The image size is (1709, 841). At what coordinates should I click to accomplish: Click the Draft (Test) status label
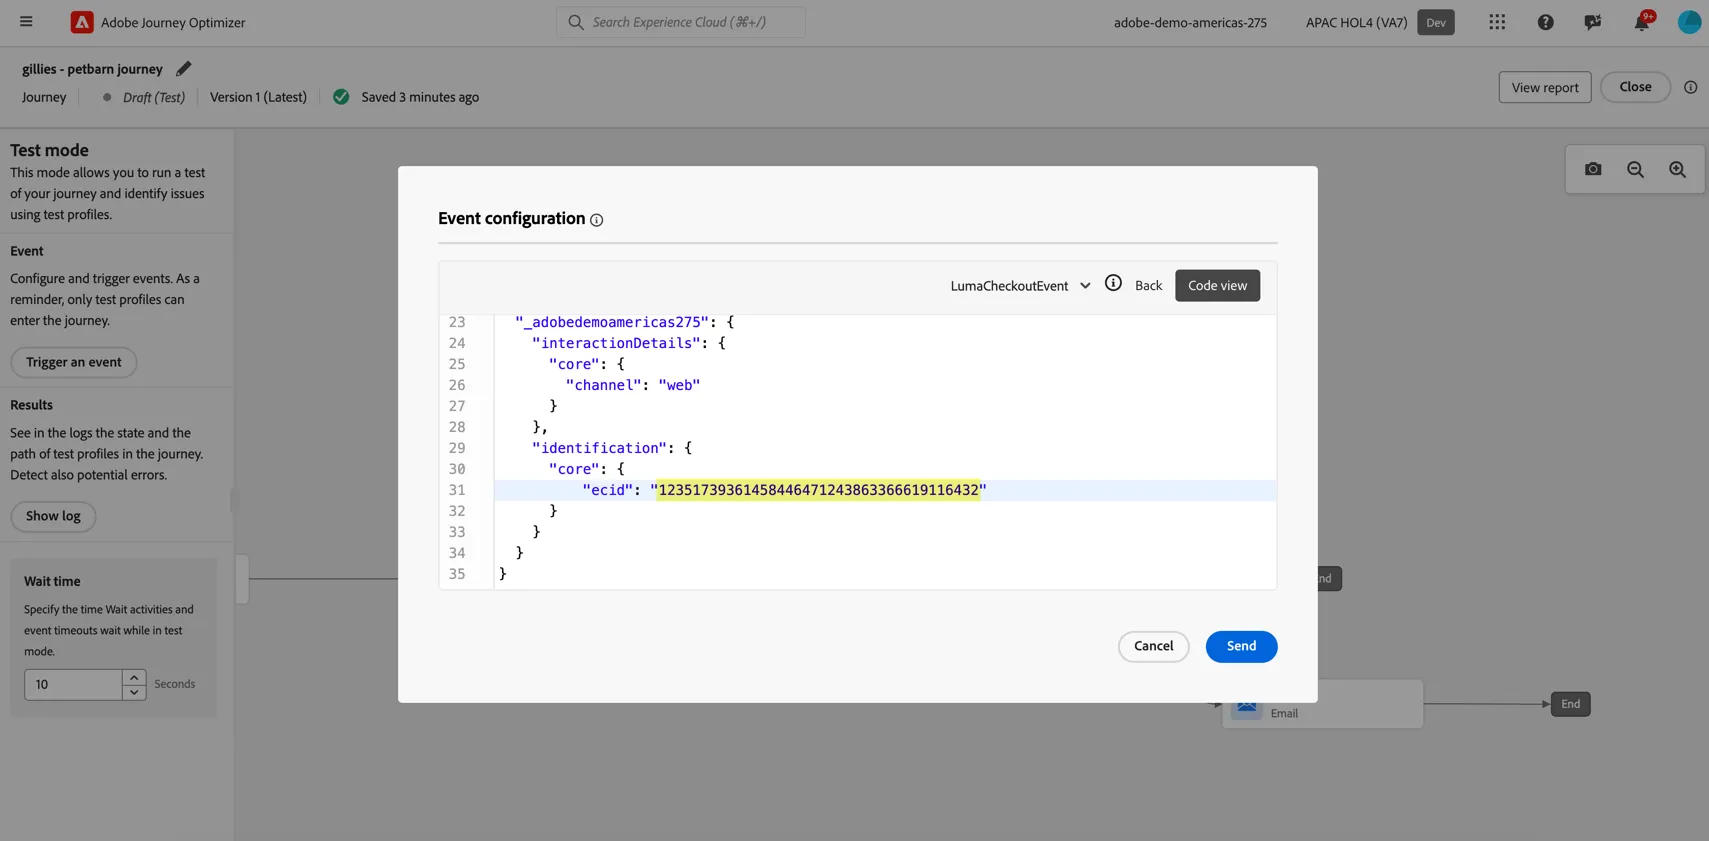coord(154,97)
